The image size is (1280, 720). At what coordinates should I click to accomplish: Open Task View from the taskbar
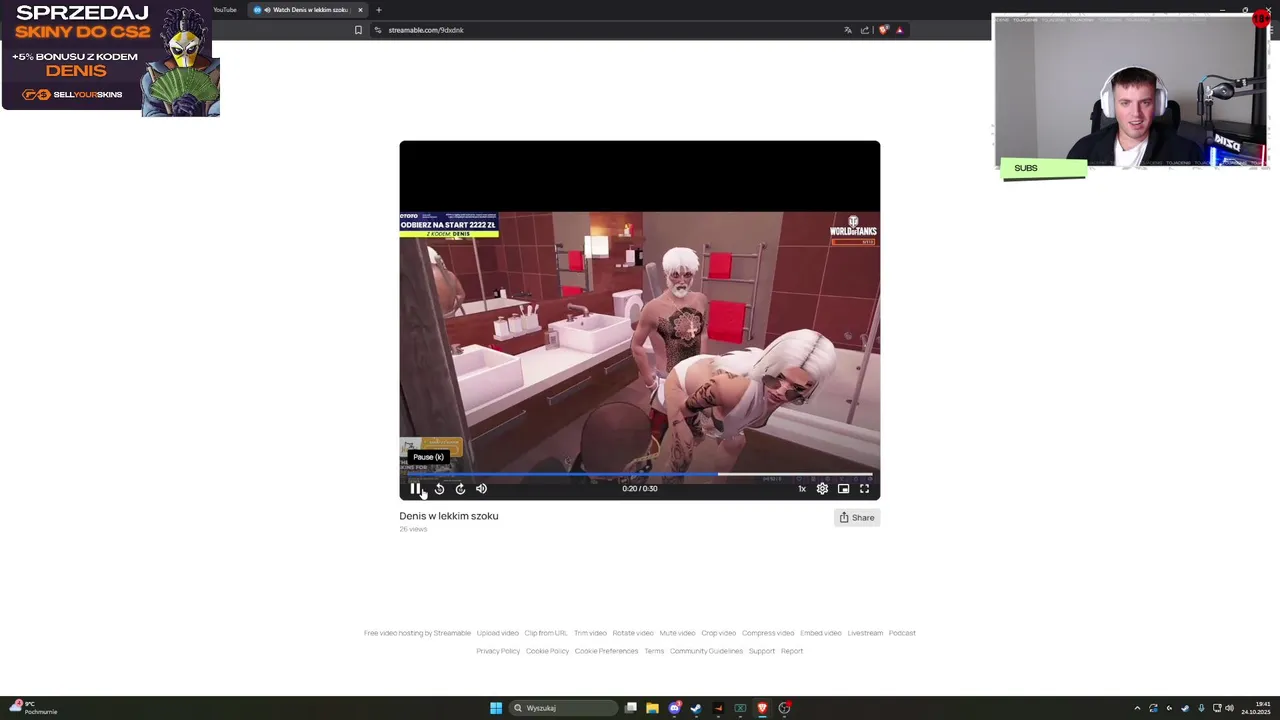tap(631, 708)
